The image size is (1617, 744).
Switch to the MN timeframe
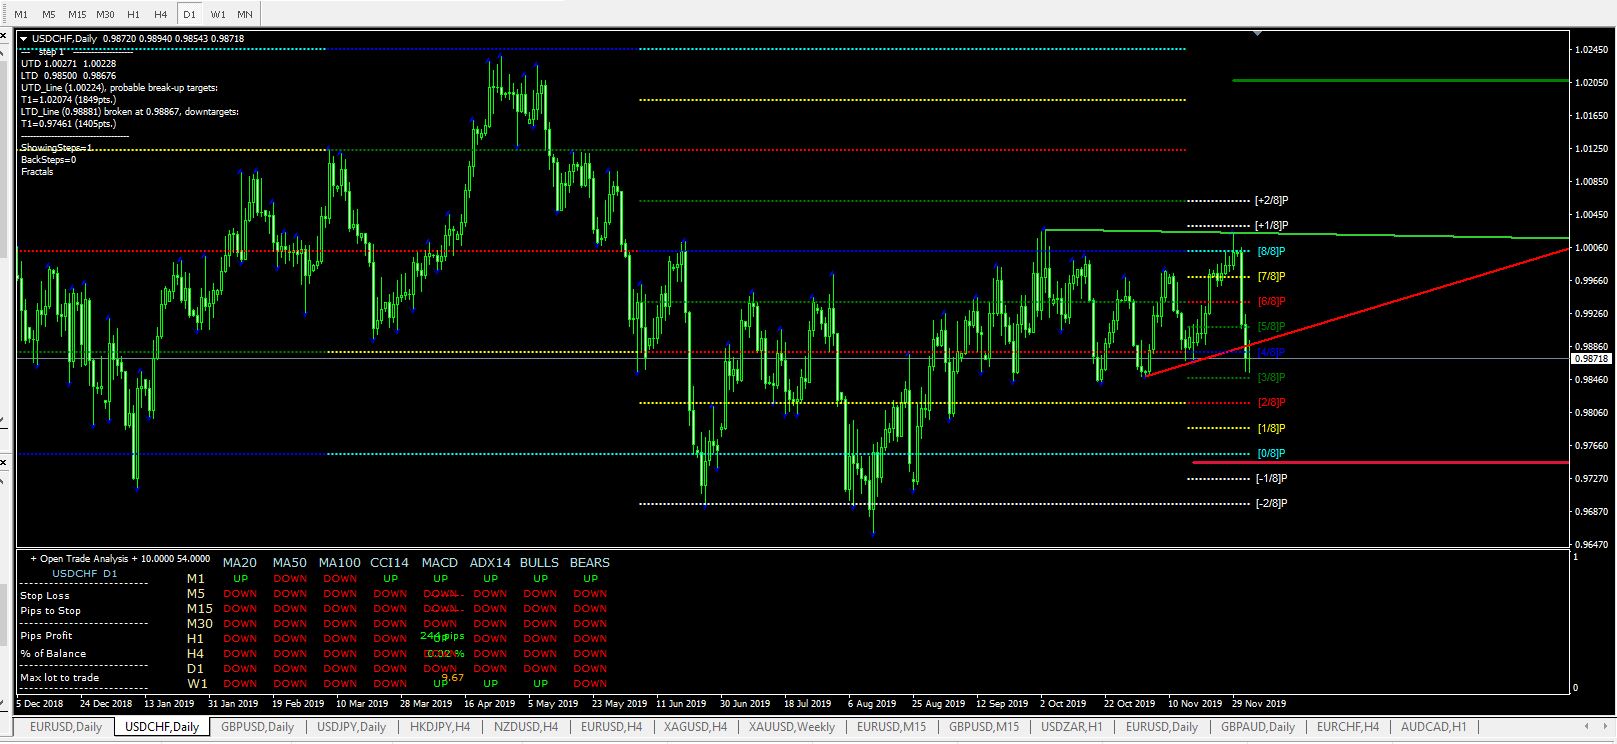[x=245, y=14]
